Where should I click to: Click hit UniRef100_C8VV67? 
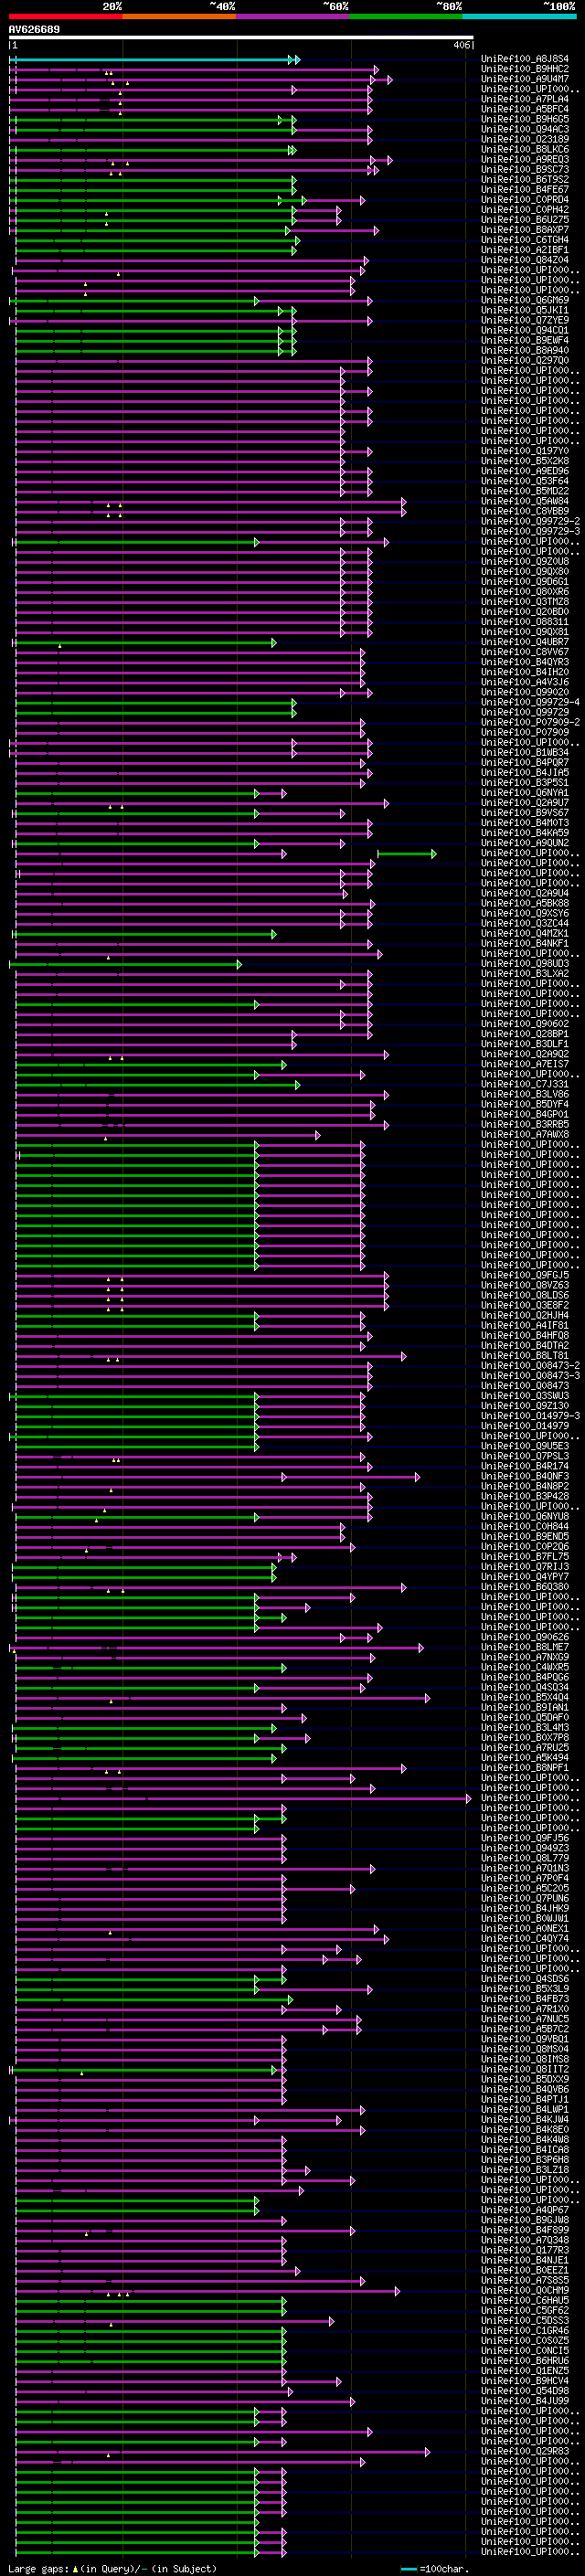(525, 652)
